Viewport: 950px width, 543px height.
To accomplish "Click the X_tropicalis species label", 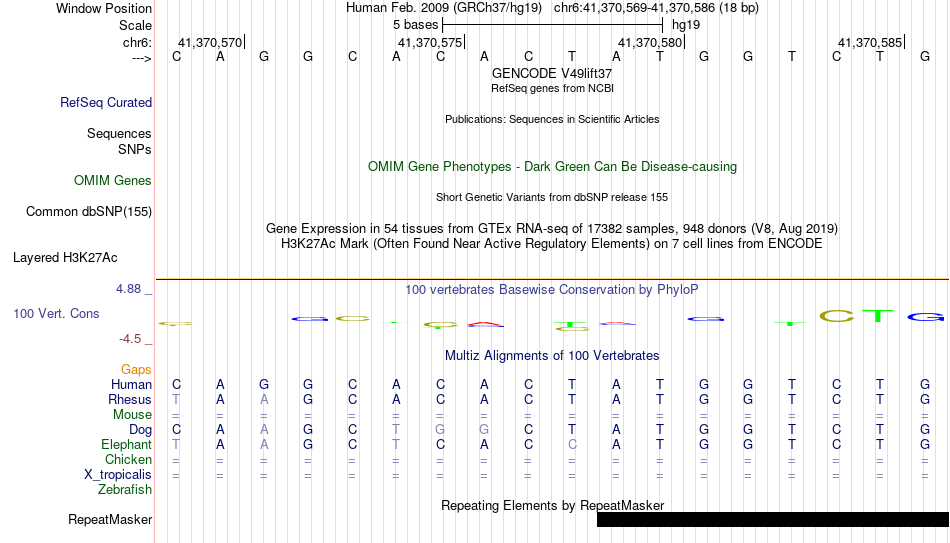I will (118, 475).
